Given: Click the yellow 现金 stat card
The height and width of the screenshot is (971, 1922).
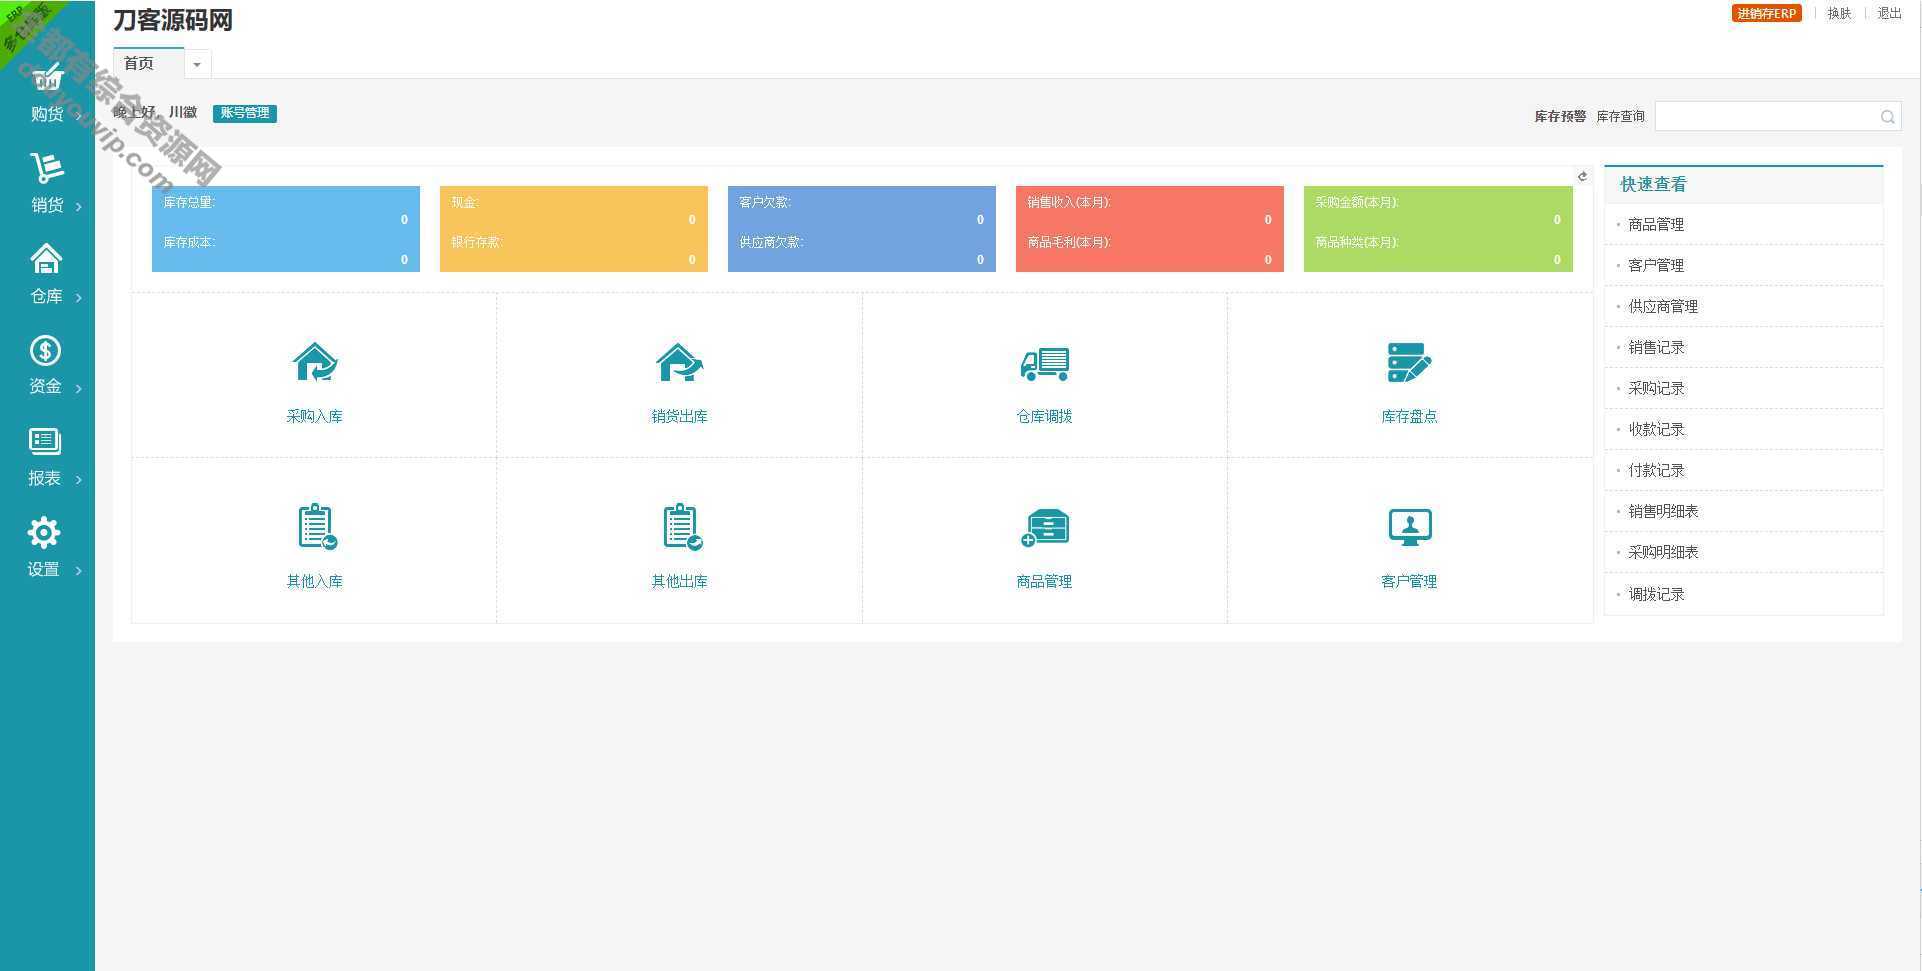Looking at the screenshot, I should tap(574, 229).
